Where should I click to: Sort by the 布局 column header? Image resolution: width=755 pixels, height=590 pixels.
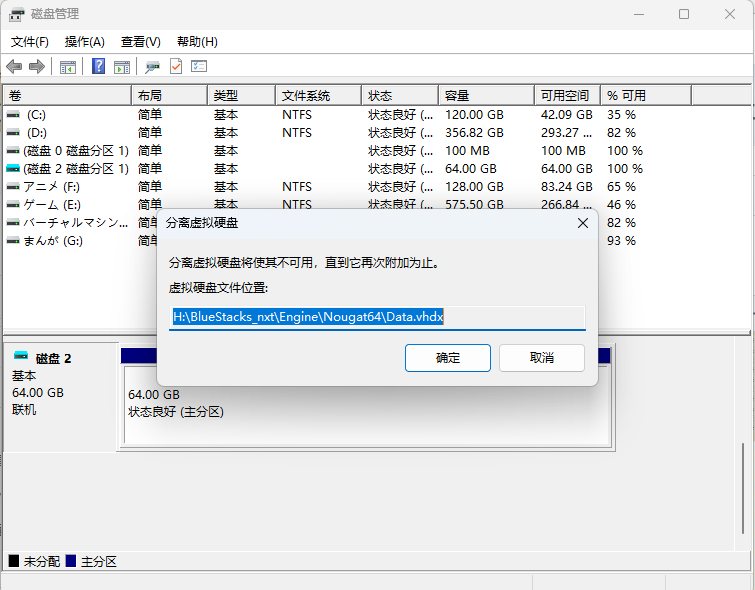coord(169,96)
